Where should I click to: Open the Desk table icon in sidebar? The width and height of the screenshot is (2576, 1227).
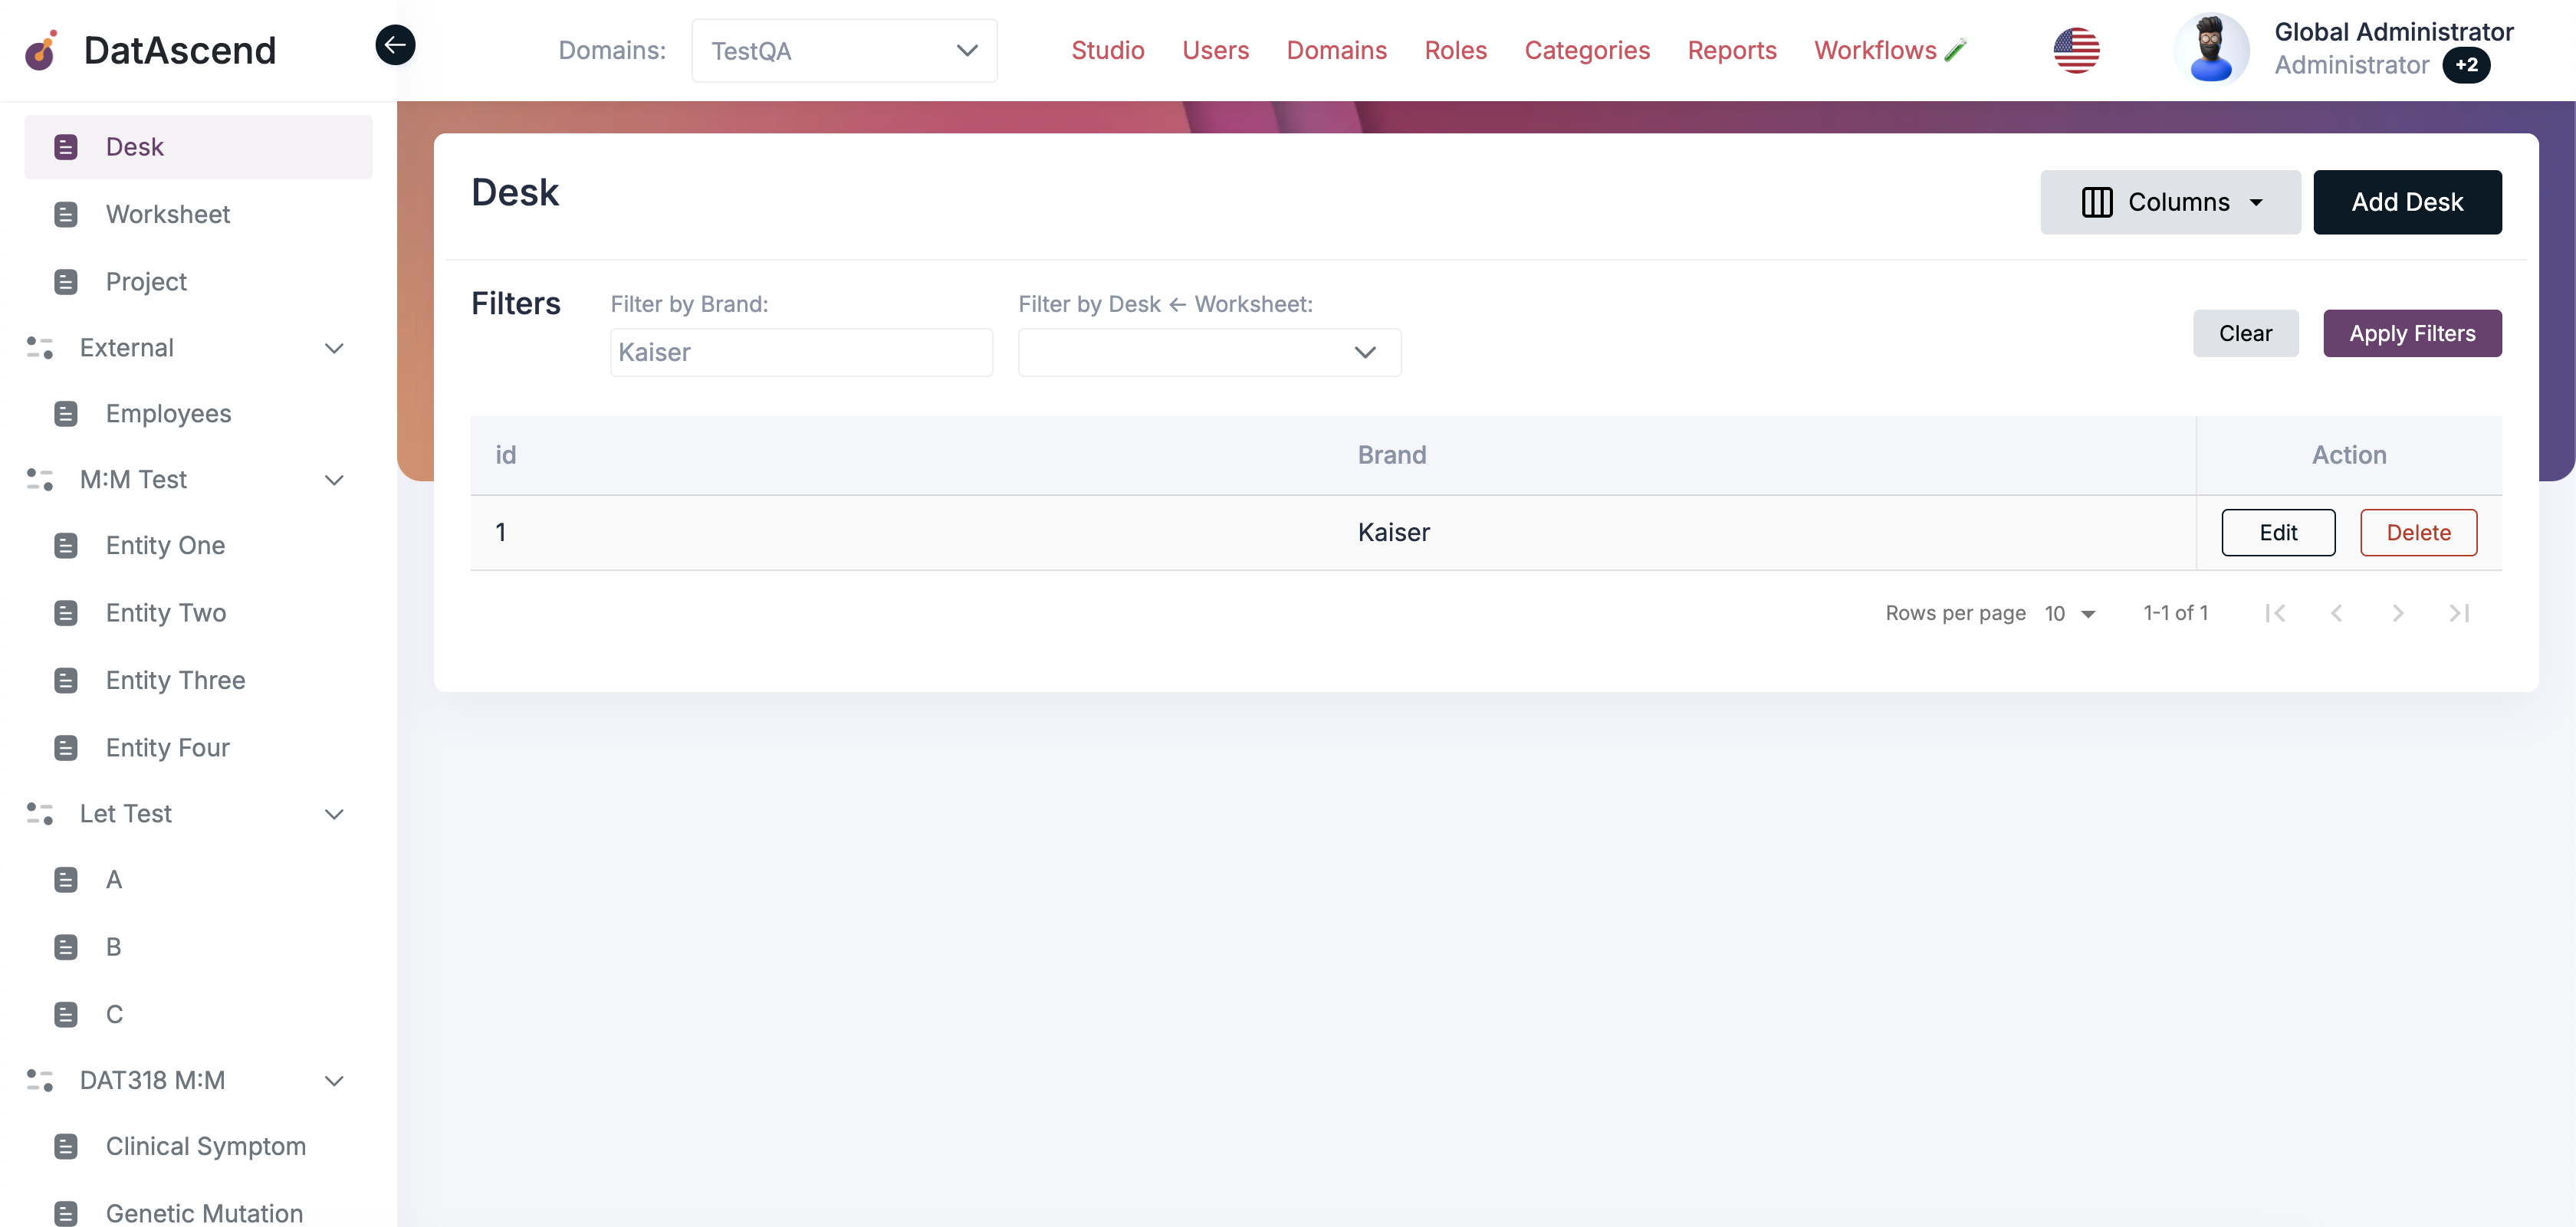(x=66, y=146)
